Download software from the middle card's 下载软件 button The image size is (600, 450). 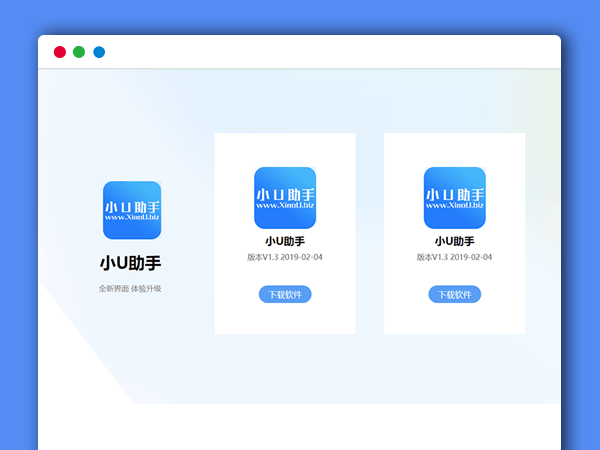(x=285, y=294)
